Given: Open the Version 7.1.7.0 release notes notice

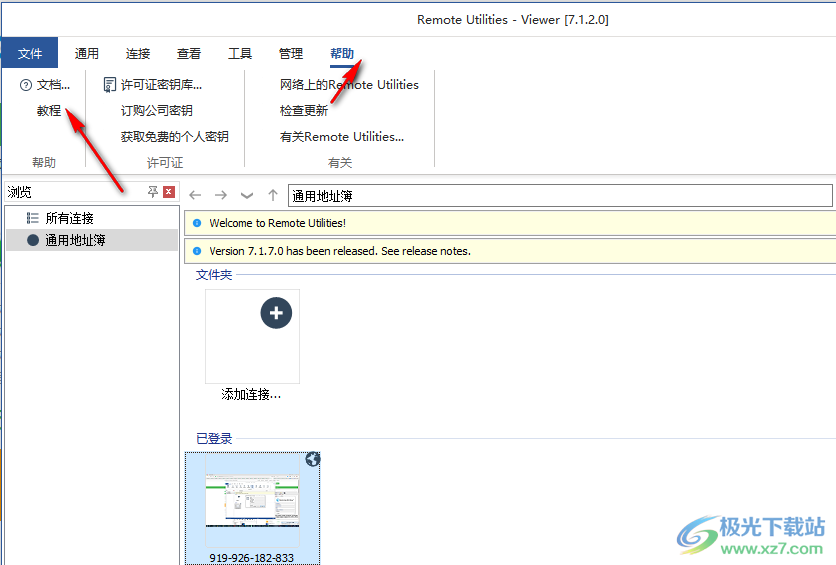Looking at the screenshot, I should pos(510,251).
